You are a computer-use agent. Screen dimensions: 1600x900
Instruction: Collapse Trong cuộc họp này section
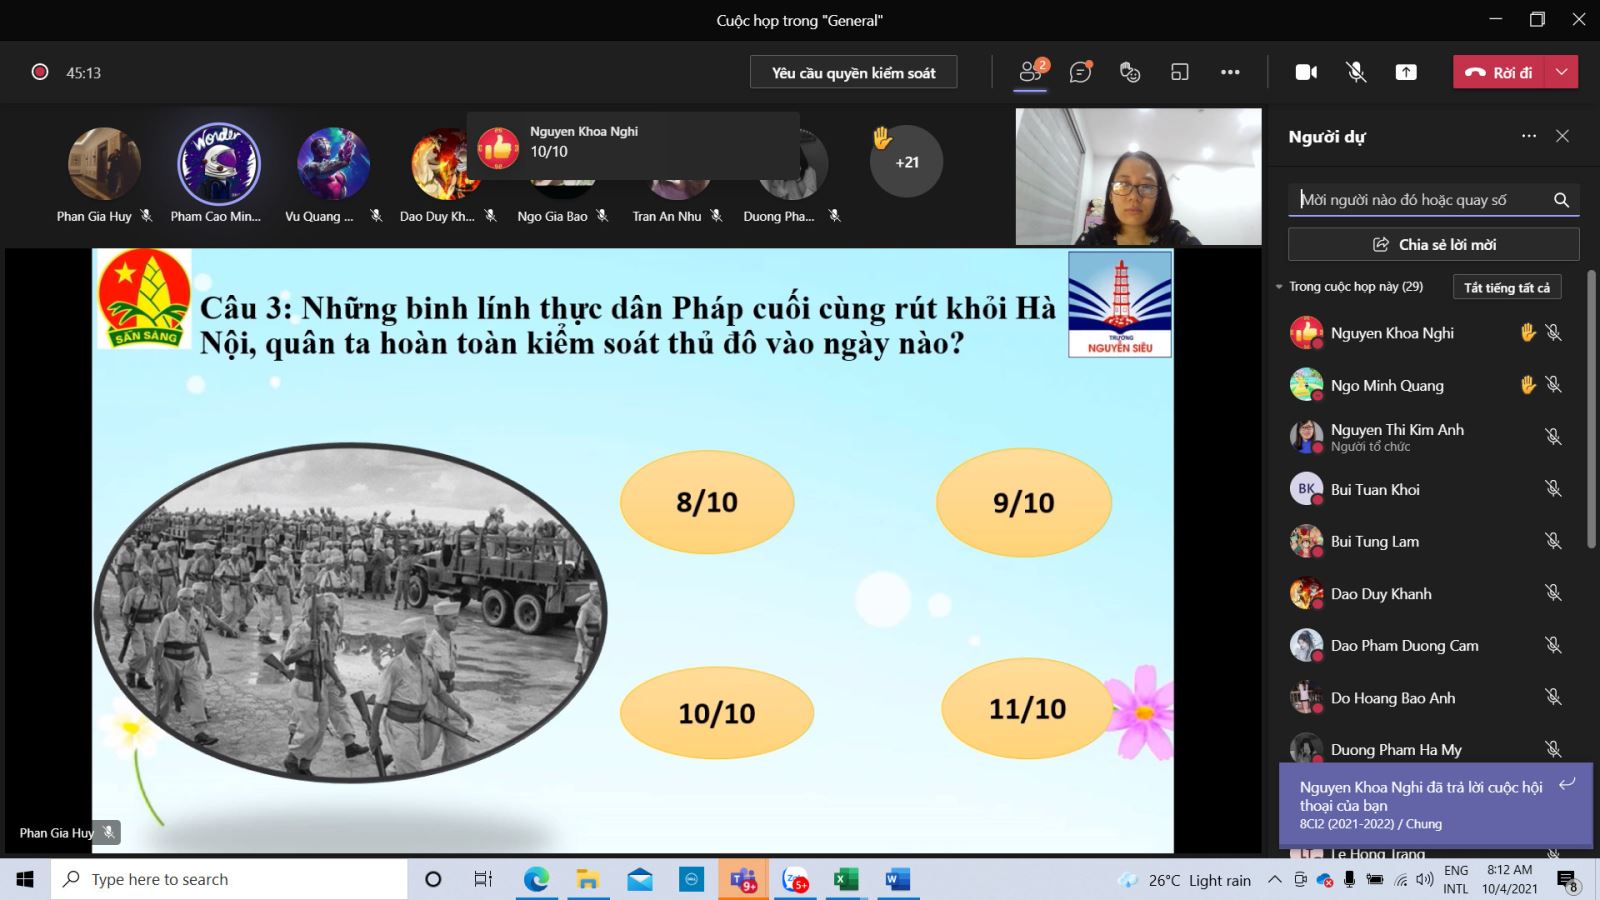(1279, 287)
